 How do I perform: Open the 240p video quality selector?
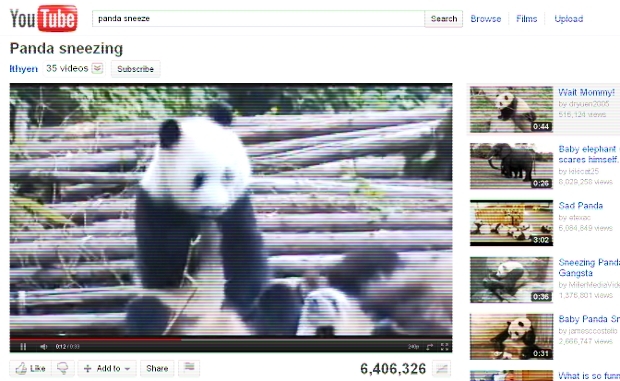[413, 347]
